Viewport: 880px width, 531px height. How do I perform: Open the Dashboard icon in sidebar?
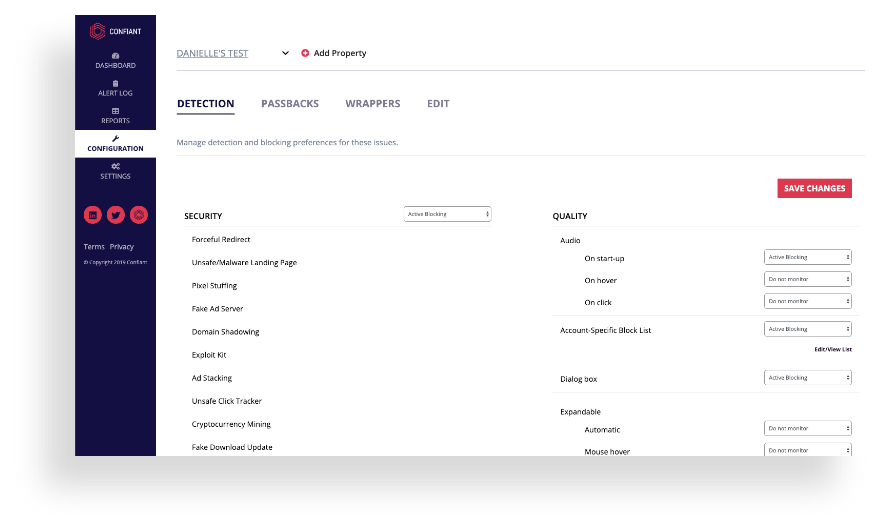pos(115,56)
